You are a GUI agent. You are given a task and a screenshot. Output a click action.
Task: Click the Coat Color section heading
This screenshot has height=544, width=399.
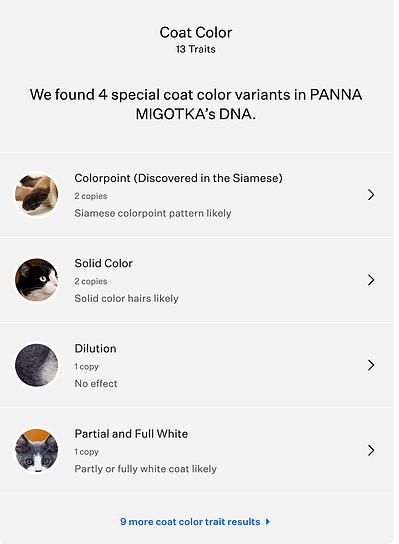pos(196,33)
